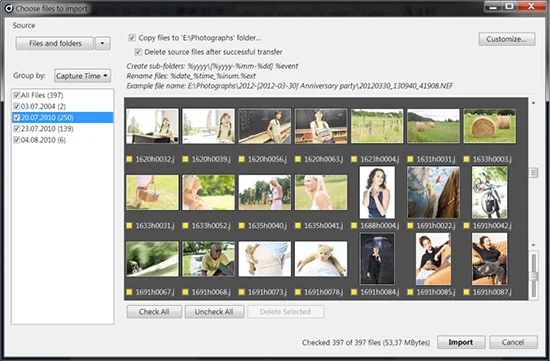Click the thumbnail list scrollbar handle
550x361 pixels.
pyautogui.click(x=533, y=172)
